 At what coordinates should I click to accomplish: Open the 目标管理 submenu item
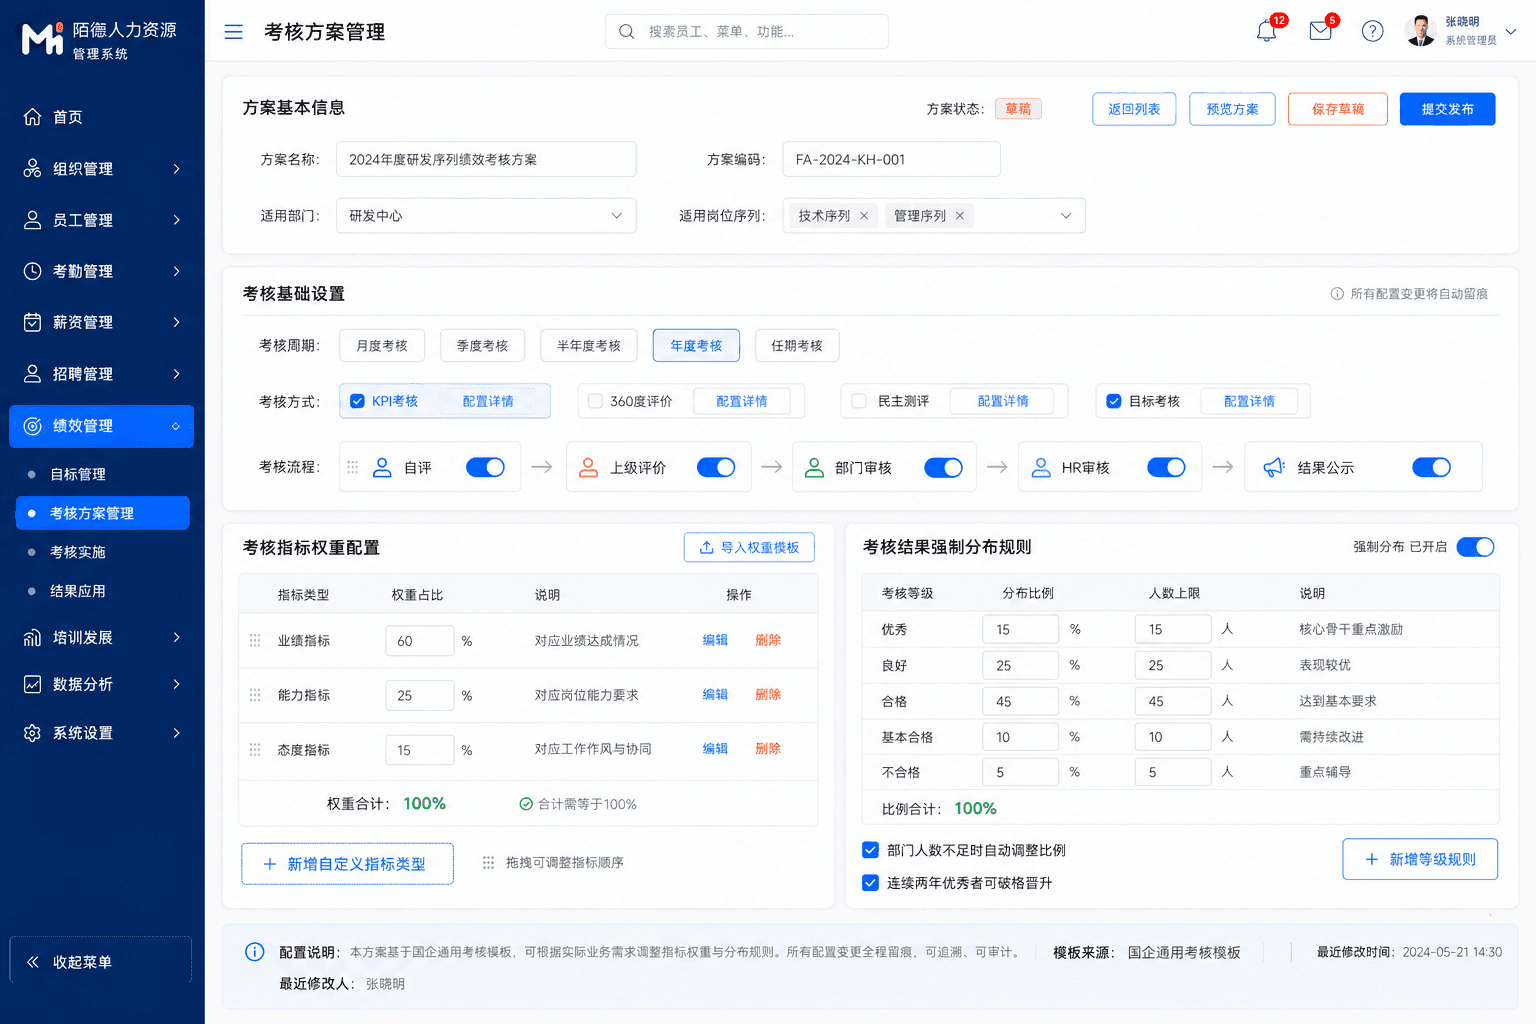pyautogui.click(x=78, y=474)
